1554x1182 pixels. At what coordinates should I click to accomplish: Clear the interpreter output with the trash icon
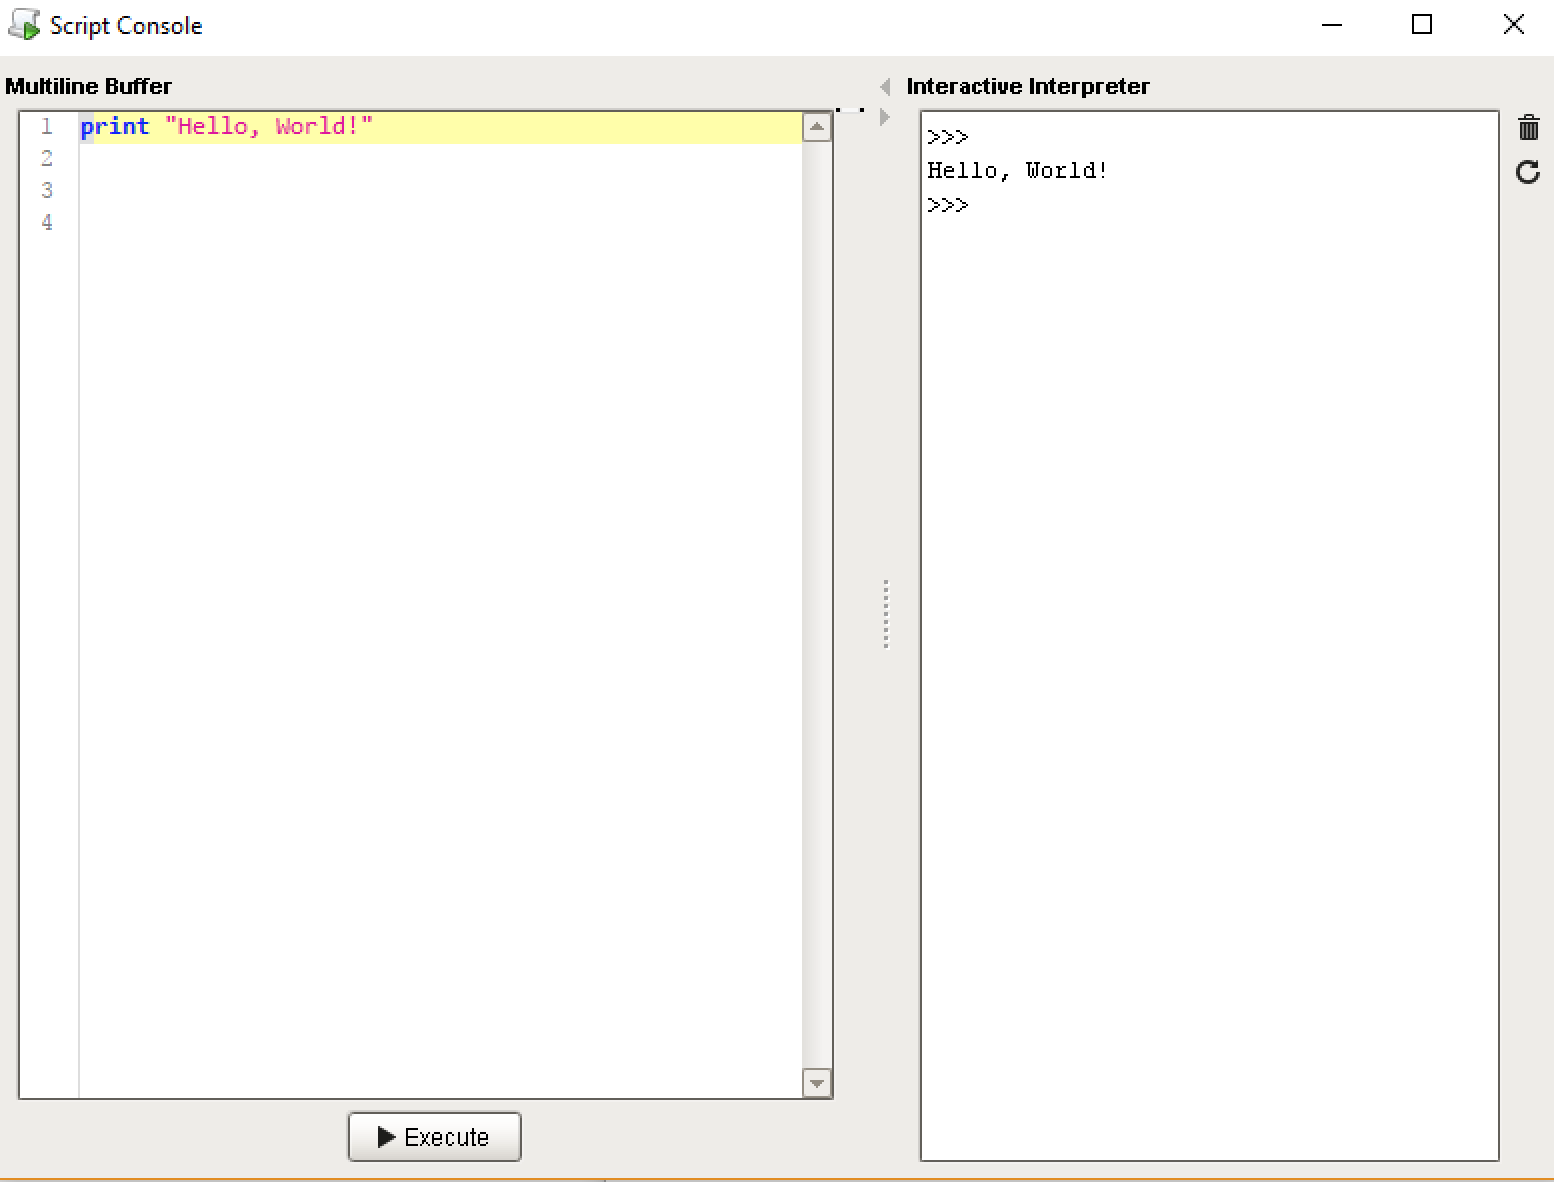point(1528,128)
